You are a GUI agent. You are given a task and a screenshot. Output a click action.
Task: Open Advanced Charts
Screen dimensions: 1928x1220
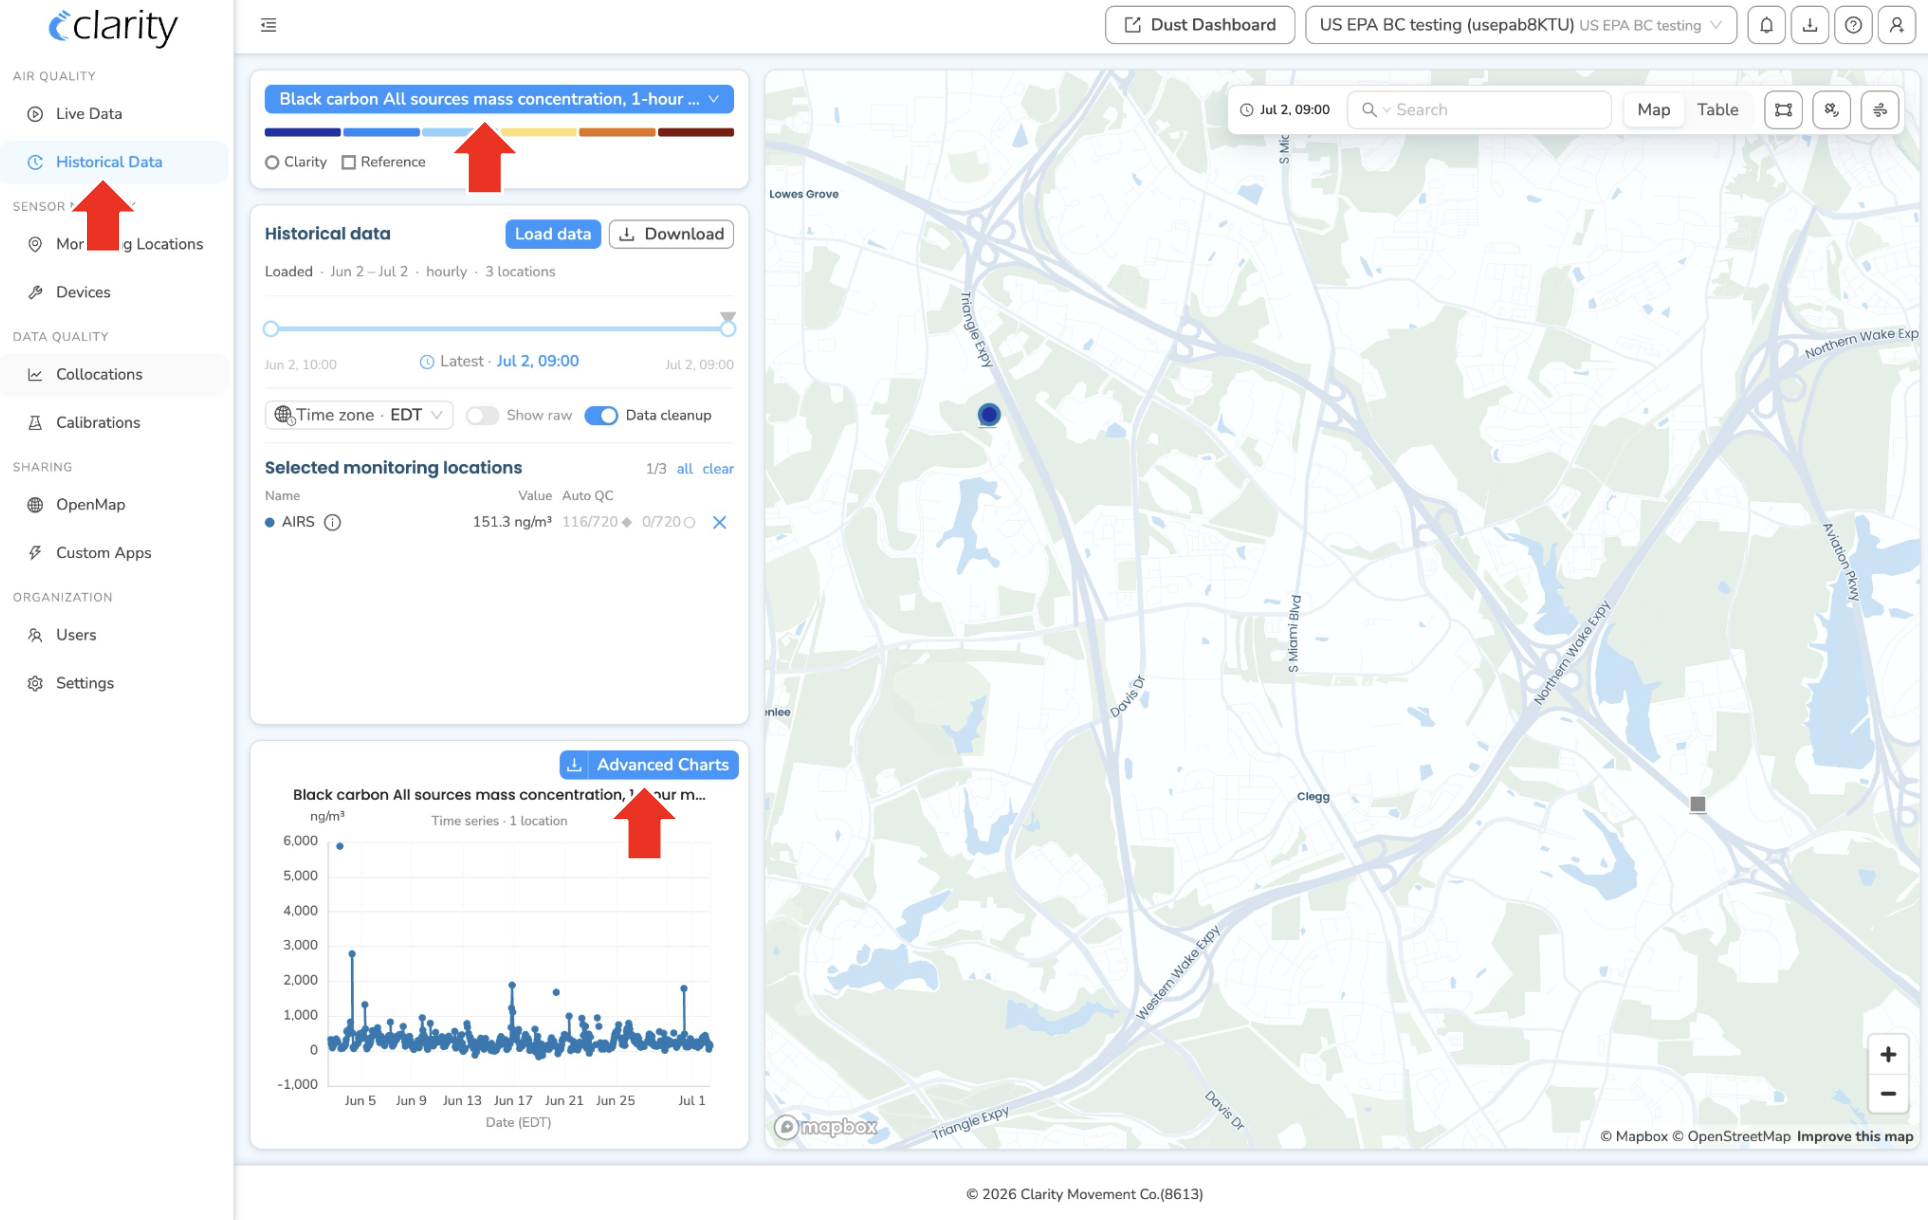663,765
